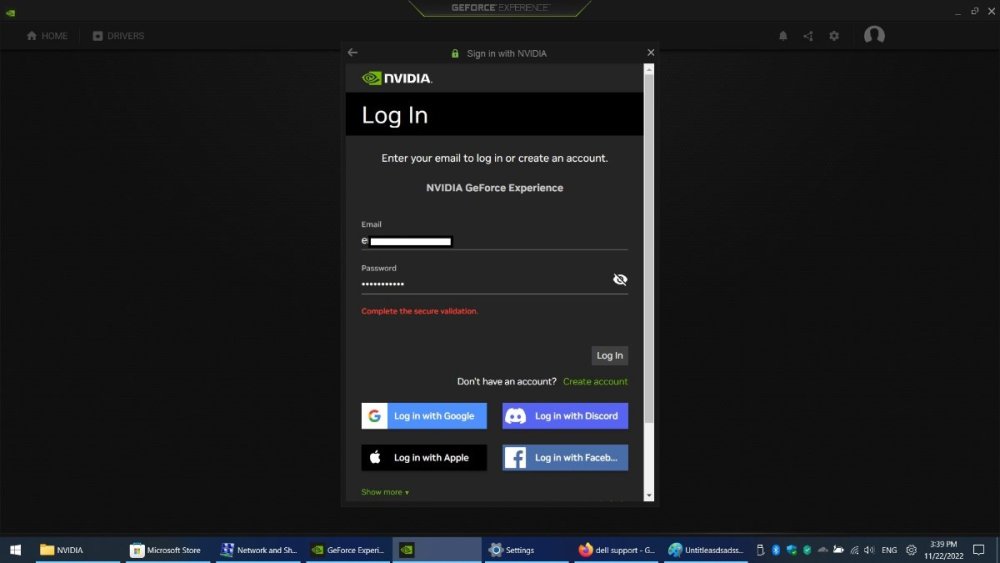
Task: Switch to GeForce Experience taskbar button
Action: tap(348, 550)
